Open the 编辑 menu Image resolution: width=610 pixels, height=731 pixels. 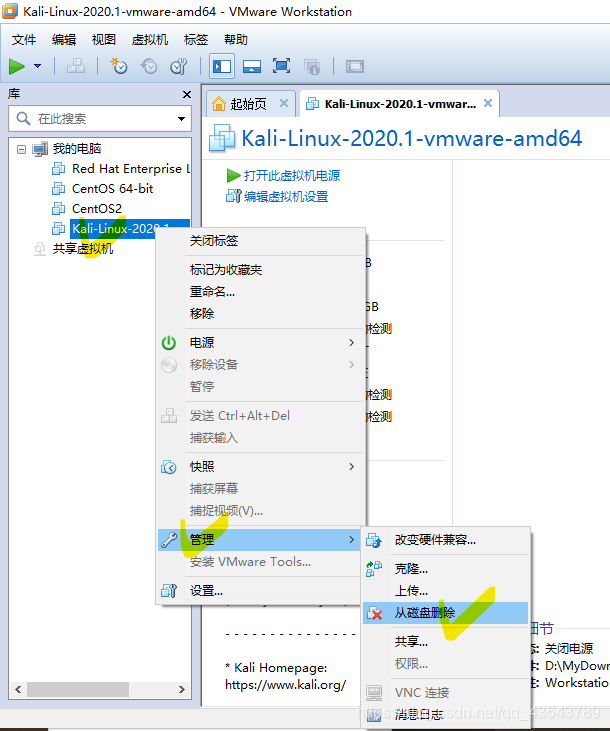[x=64, y=40]
